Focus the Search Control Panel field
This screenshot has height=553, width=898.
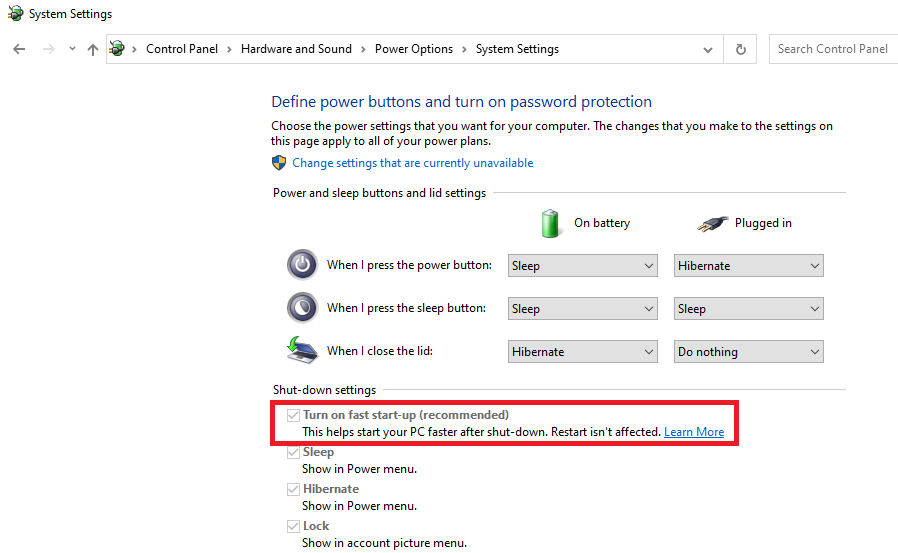[832, 49]
